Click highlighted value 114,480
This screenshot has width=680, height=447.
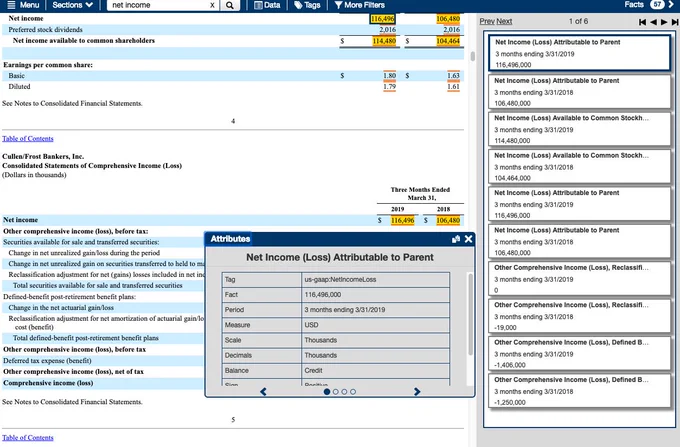384,41
